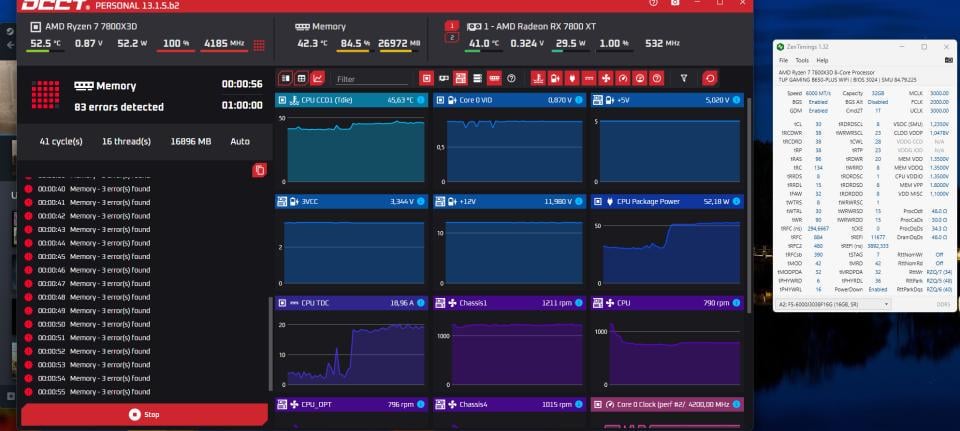Viewport: 960px width, 431px height.
Task: Open info for the 3VCC graph
Action: (x=421, y=201)
